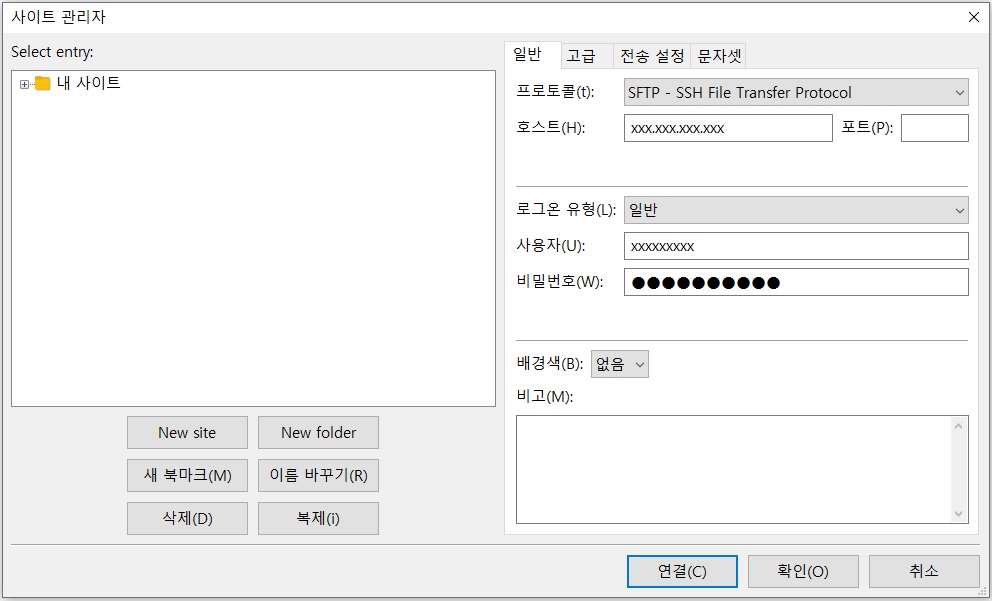The width and height of the screenshot is (992, 601).
Task: Switch to the 일반 tab
Action: pos(527,55)
